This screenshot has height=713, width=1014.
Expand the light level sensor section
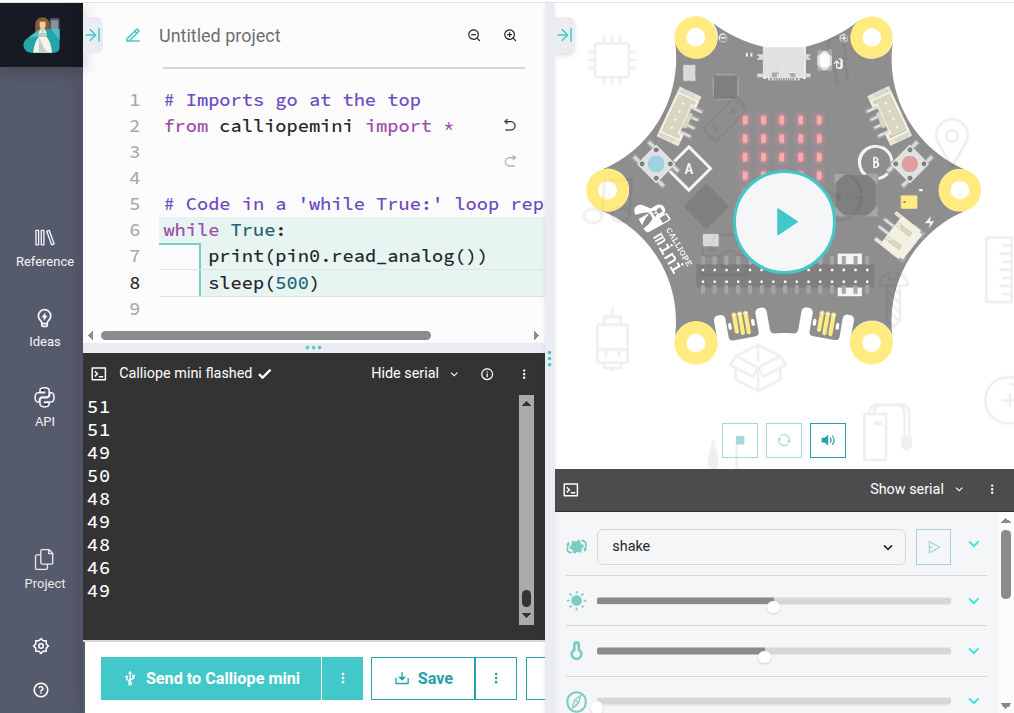click(x=974, y=601)
